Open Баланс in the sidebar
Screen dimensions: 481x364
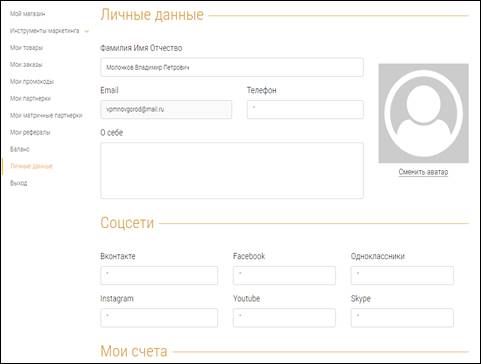(20, 149)
